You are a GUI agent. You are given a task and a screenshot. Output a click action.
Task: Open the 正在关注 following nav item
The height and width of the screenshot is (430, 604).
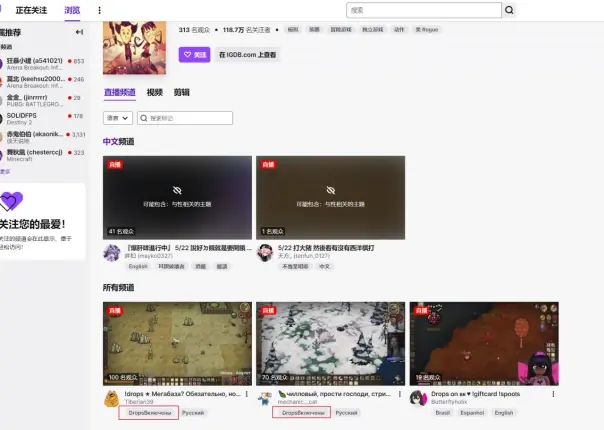coord(31,10)
